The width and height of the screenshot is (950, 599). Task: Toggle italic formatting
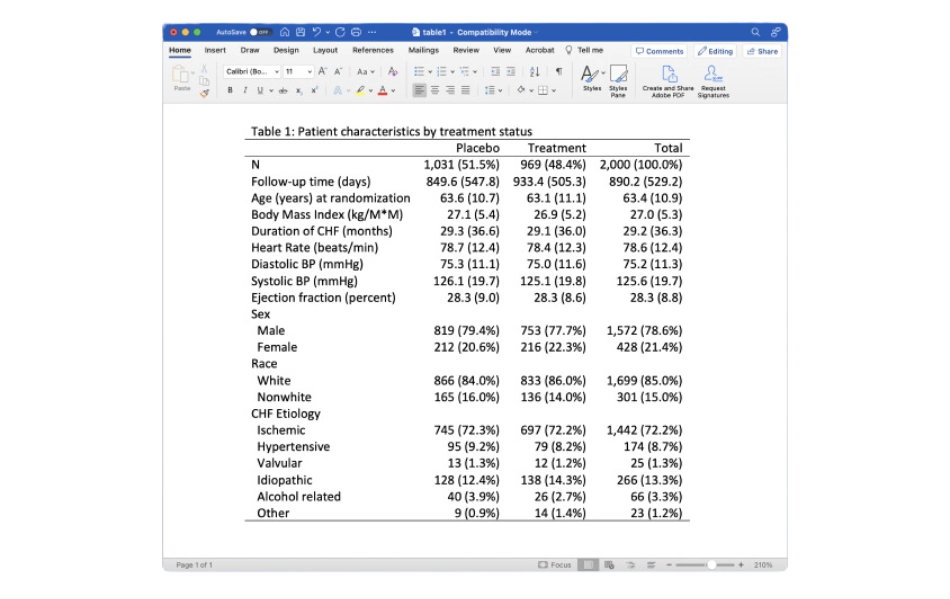click(x=244, y=90)
